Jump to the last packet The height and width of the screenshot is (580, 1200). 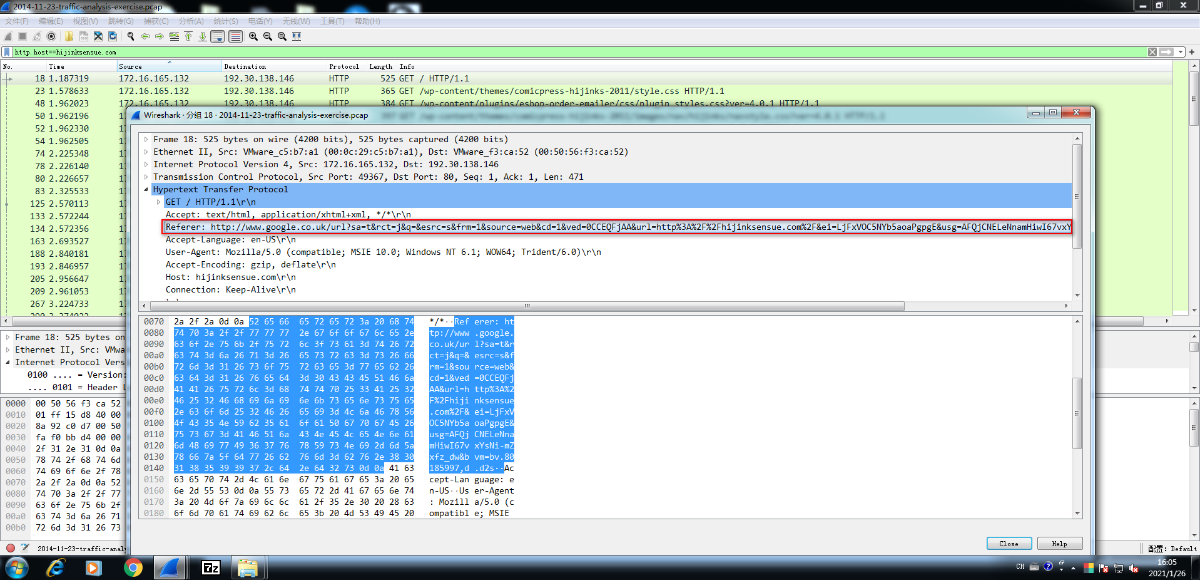pos(202,36)
